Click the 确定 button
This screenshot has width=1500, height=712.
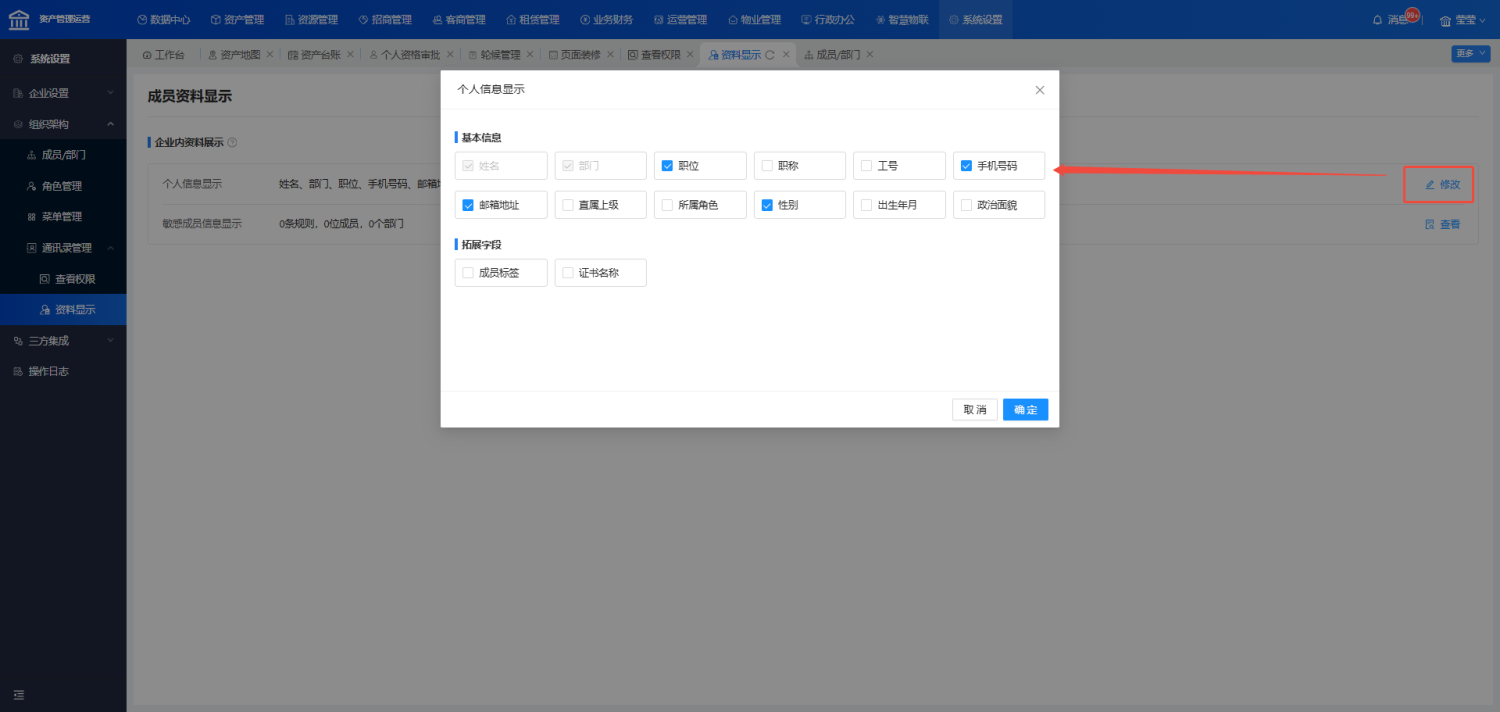click(1025, 410)
